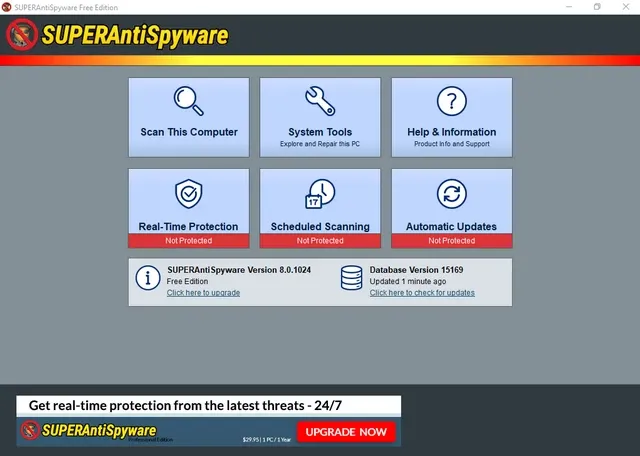Click the calendar clock Scheduled Scanning icon

point(320,194)
